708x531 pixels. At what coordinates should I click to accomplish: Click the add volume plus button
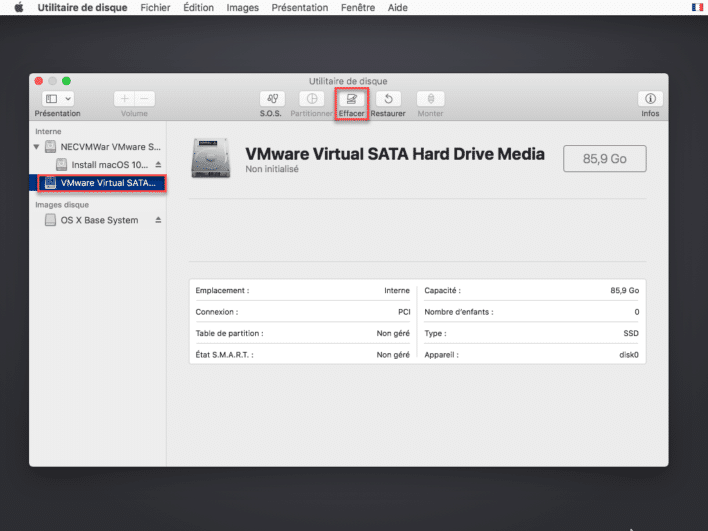124,99
